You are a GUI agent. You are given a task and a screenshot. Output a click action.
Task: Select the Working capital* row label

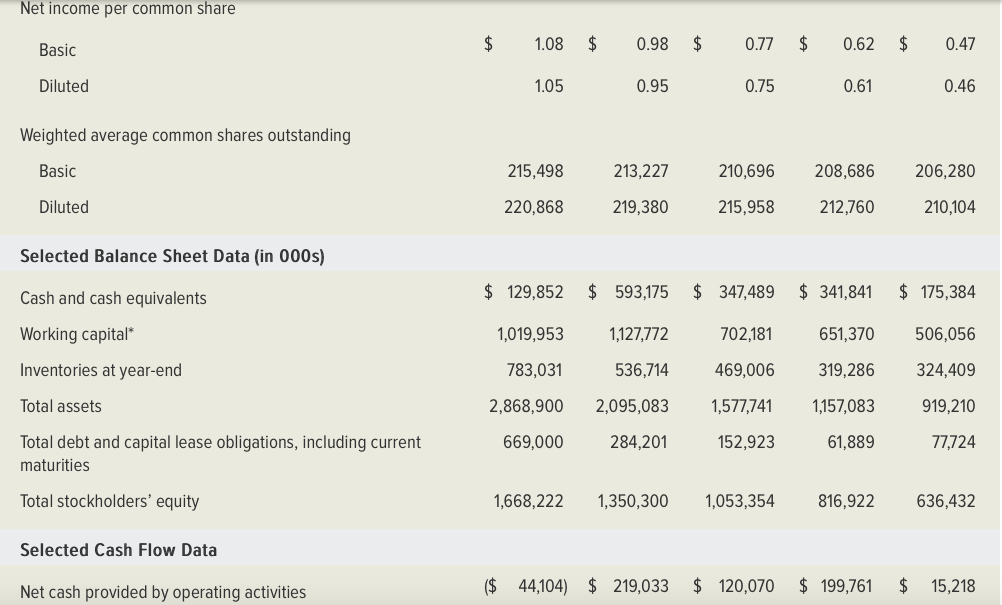pyautogui.click(x=75, y=334)
